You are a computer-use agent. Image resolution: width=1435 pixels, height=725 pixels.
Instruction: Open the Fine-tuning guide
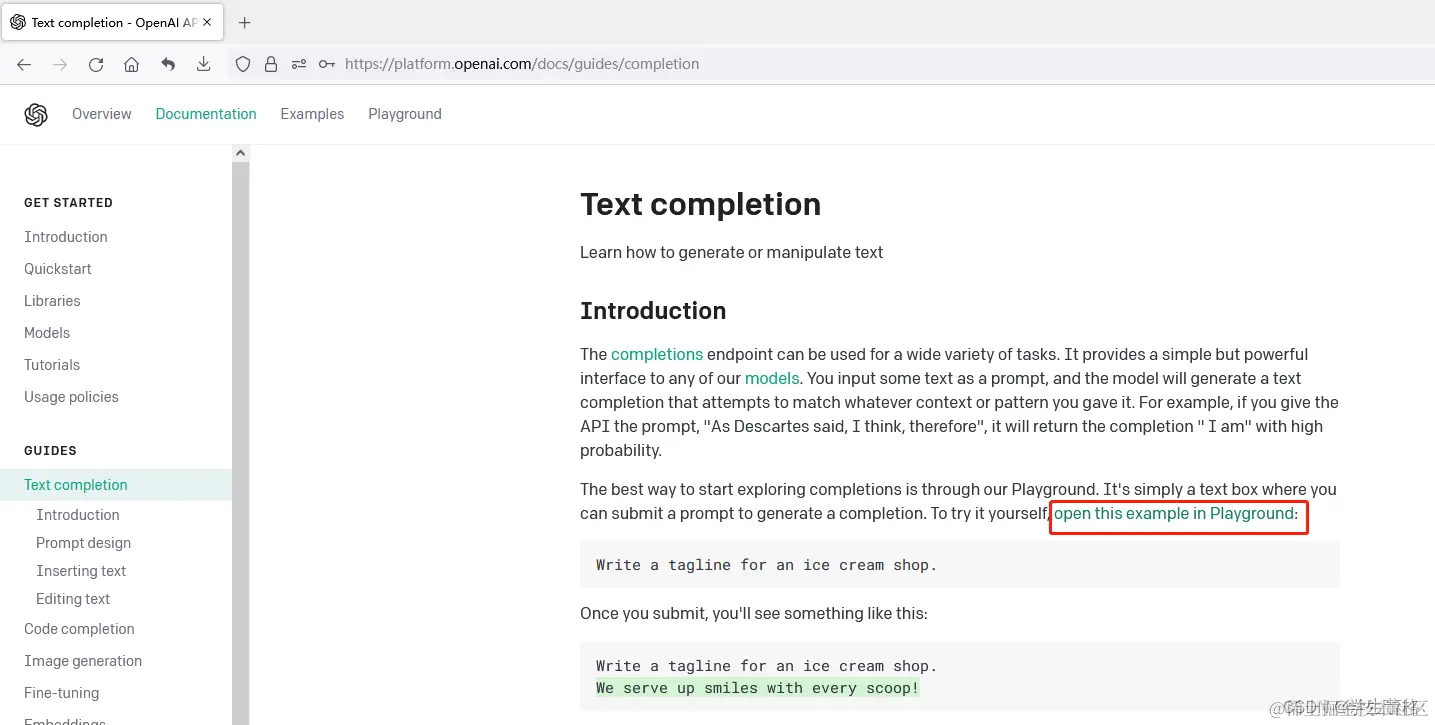62,693
